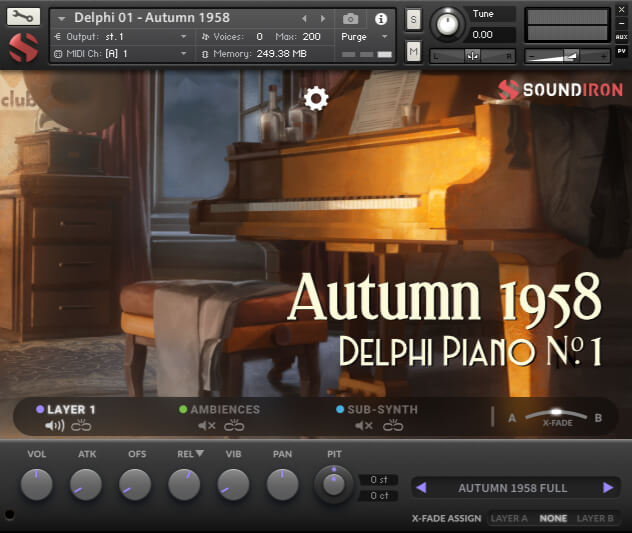Click the OFS knob
The height and width of the screenshot is (533, 632).
point(135,484)
